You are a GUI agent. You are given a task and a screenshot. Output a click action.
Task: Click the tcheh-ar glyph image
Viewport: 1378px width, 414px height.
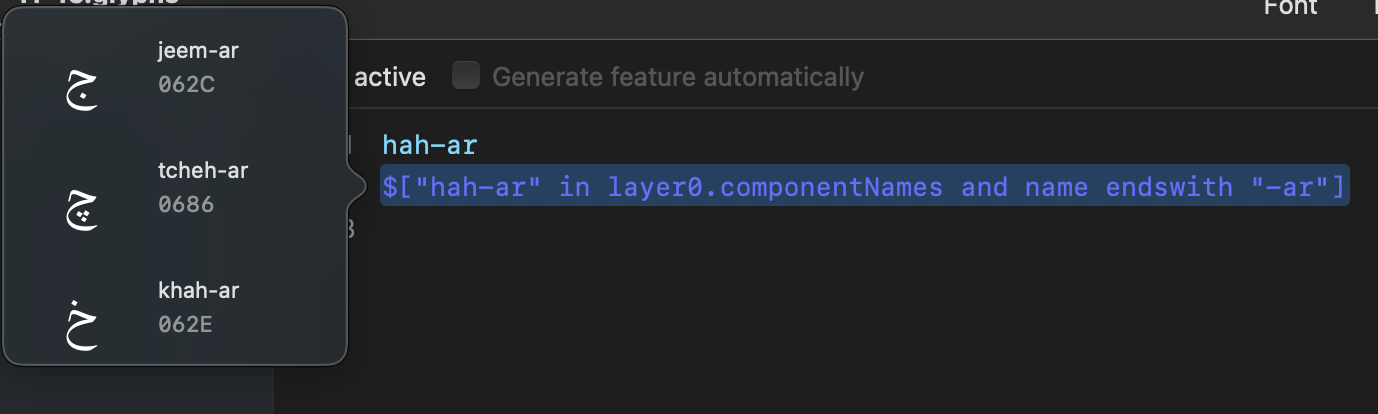tap(82, 208)
